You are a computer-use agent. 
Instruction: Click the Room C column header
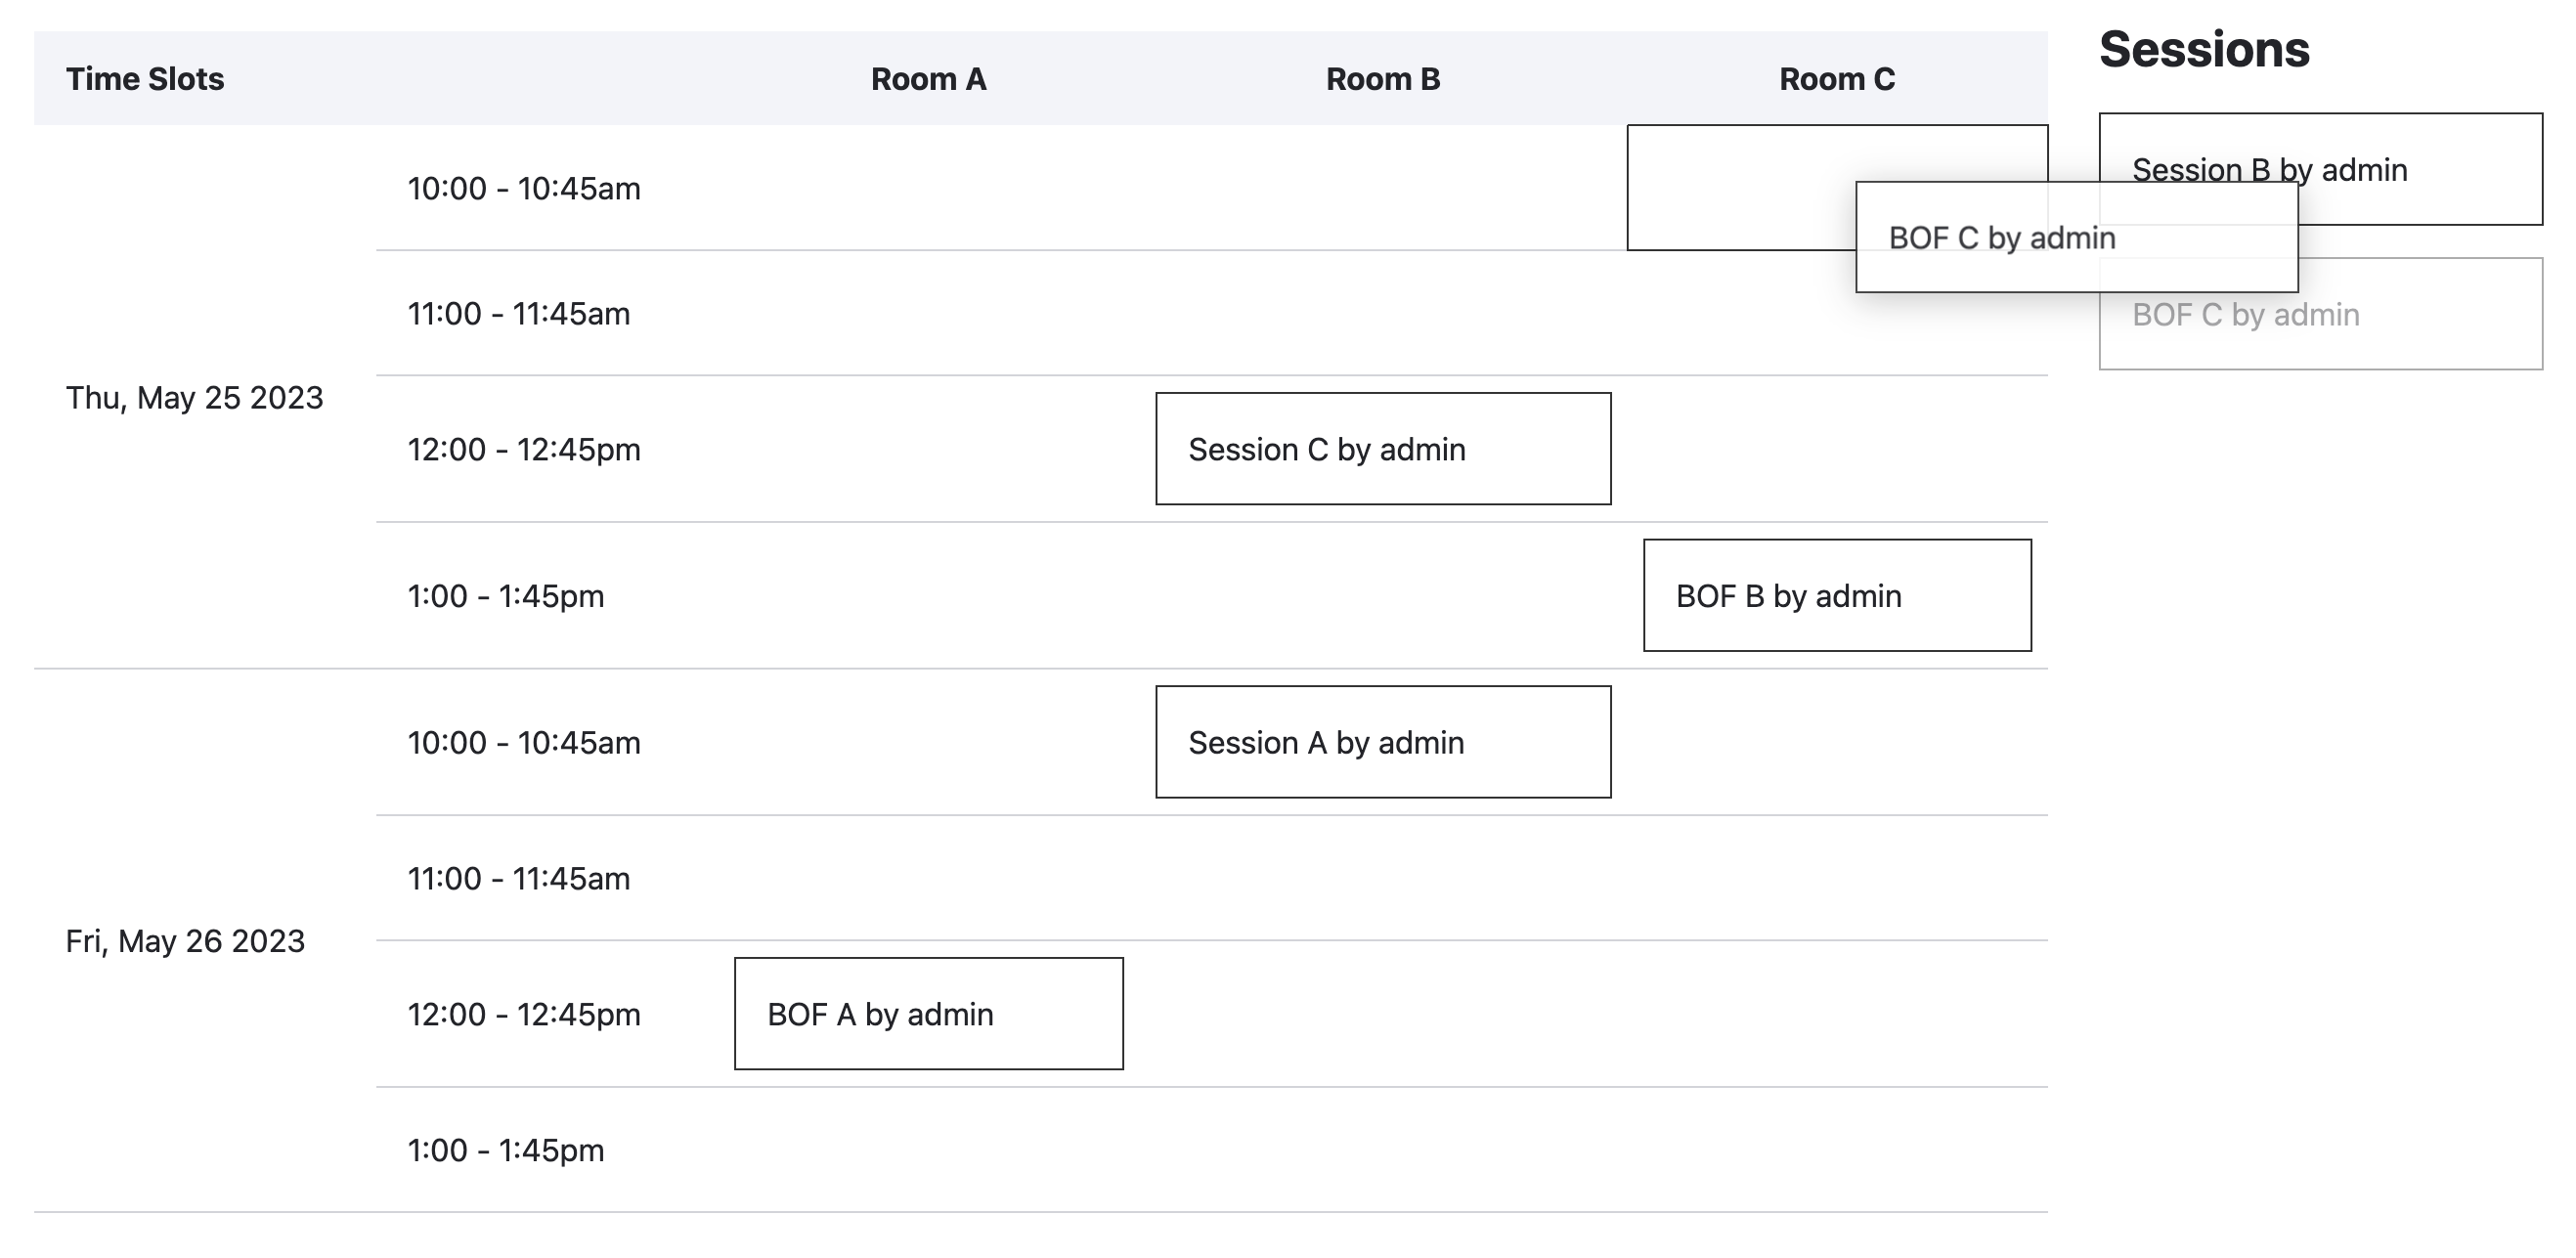[1837, 79]
